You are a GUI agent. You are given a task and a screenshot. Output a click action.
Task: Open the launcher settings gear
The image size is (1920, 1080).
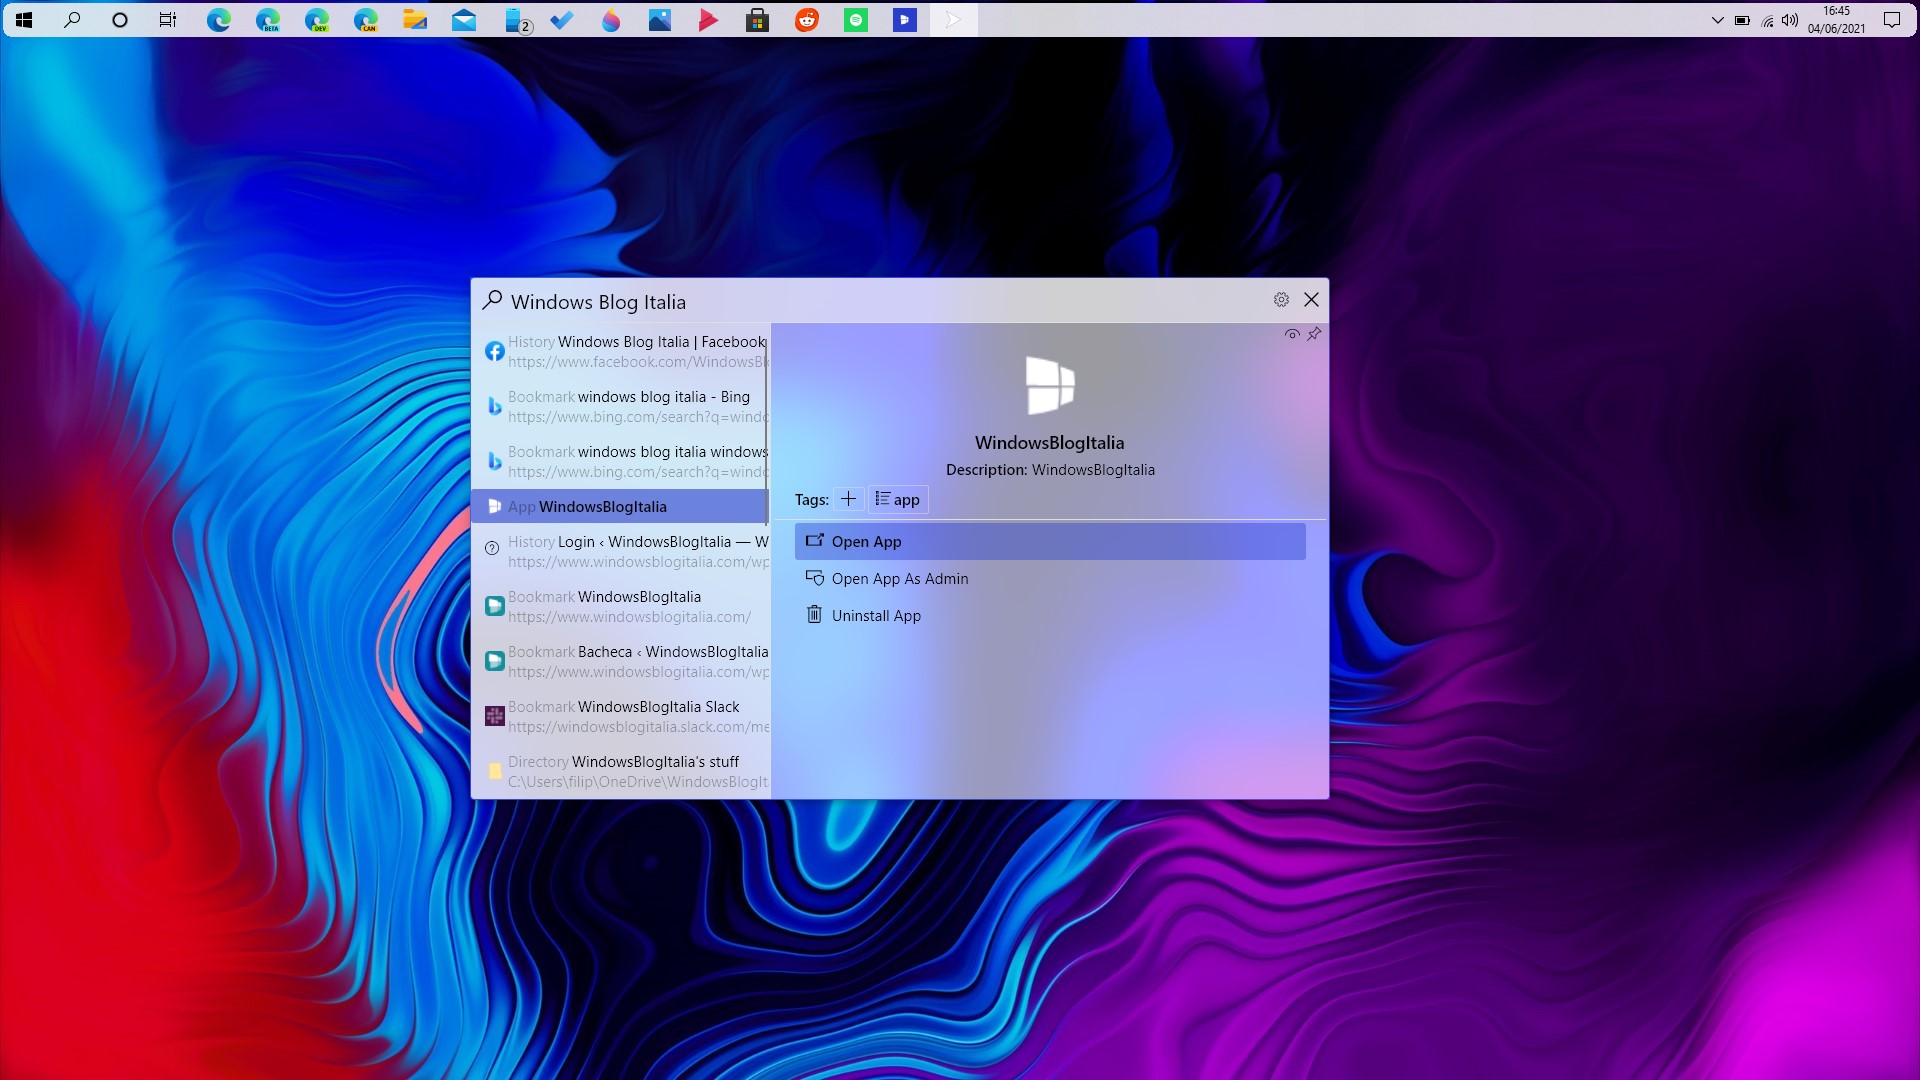(1281, 300)
